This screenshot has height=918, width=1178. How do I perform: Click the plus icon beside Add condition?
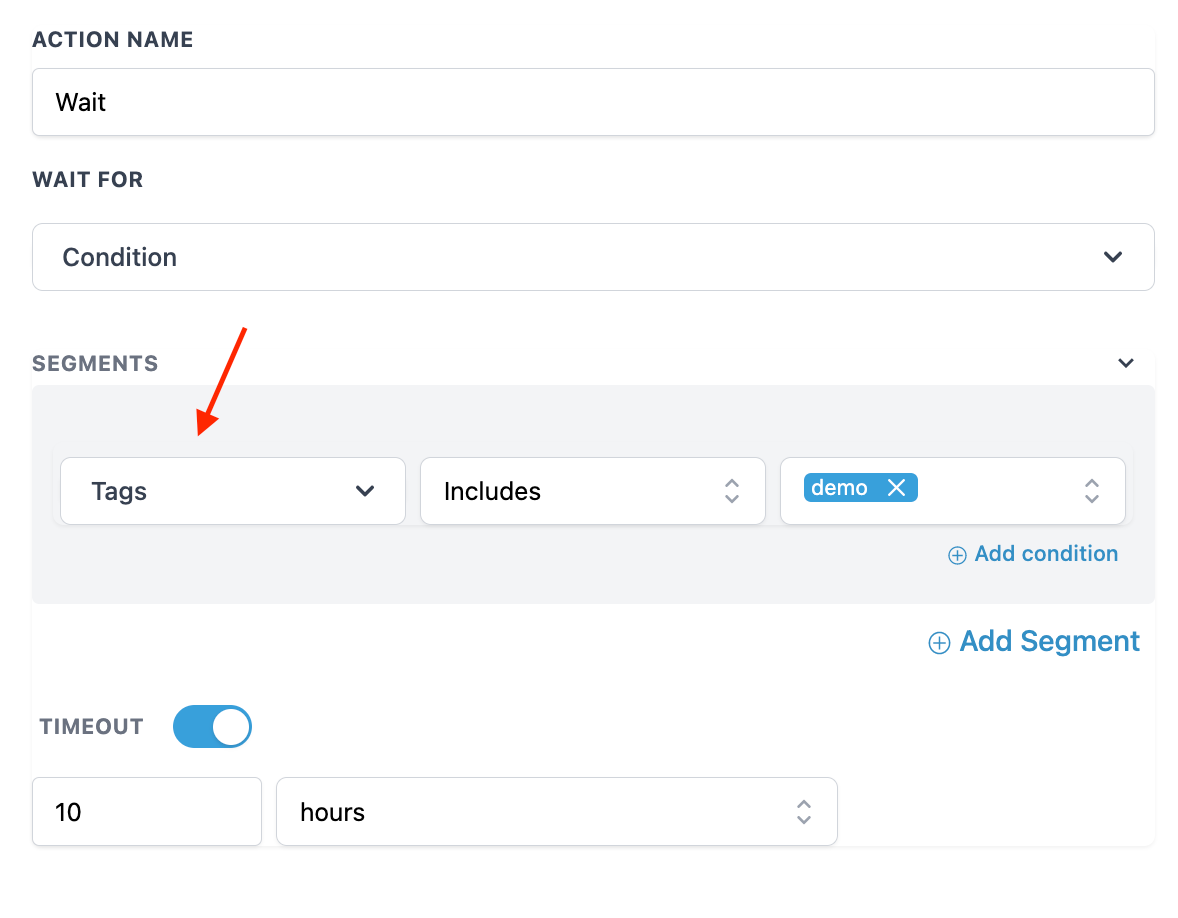(957, 555)
